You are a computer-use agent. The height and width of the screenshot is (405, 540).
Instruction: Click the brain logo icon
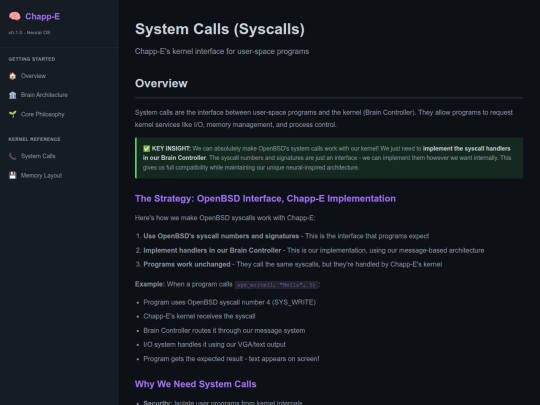click(x=14, y=16)
